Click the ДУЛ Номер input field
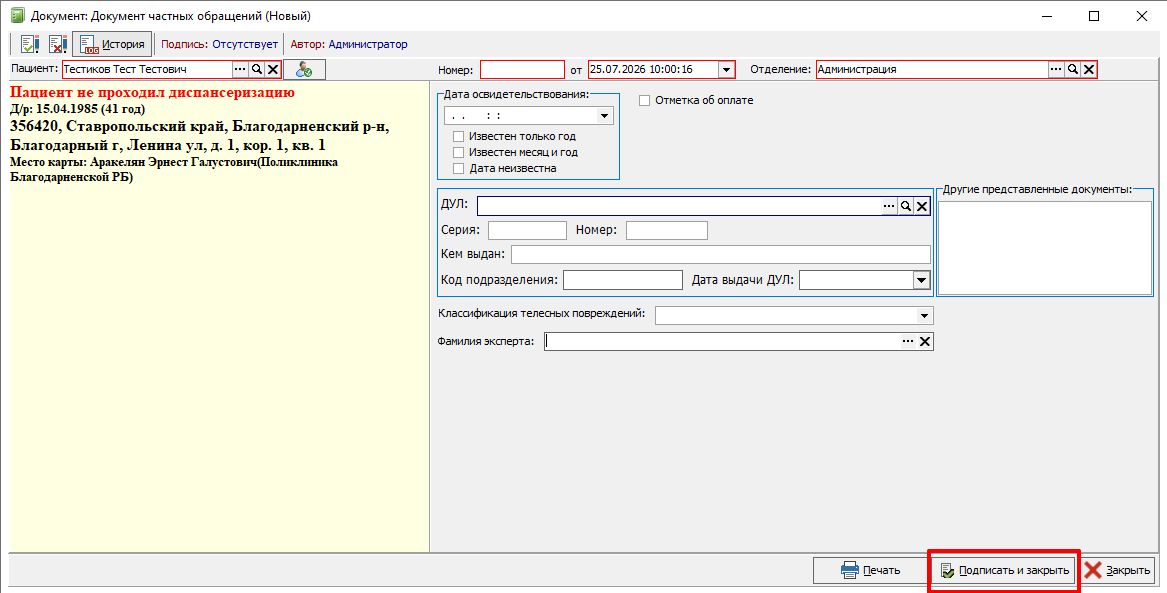The width and height of the screenshot is (1167, 593). (x=667, y=231)
